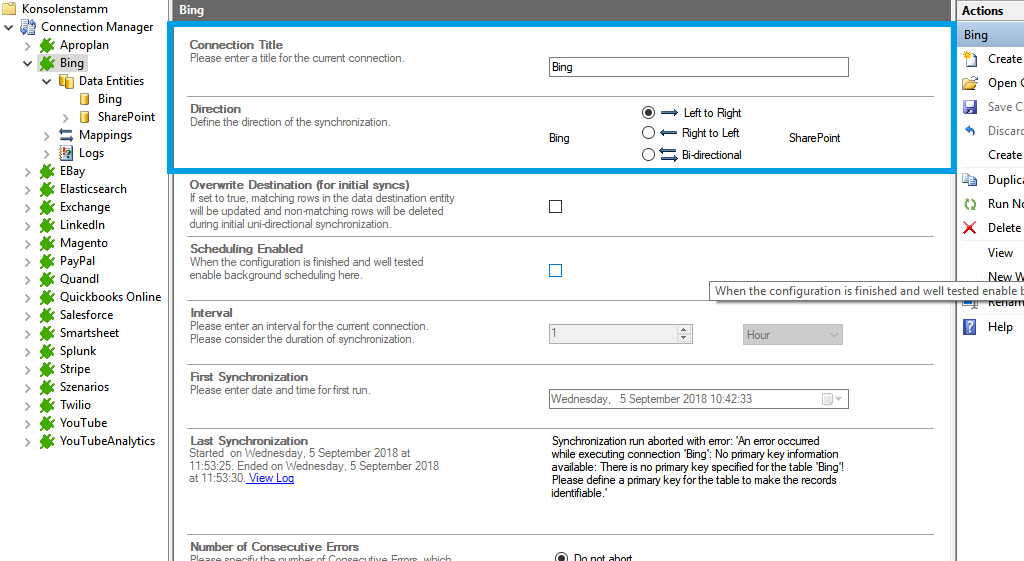The width and height of the screenshot is (1024, 561).
Task: Enable the Scheduling Enabled checkbox
Action: (556, 271)
